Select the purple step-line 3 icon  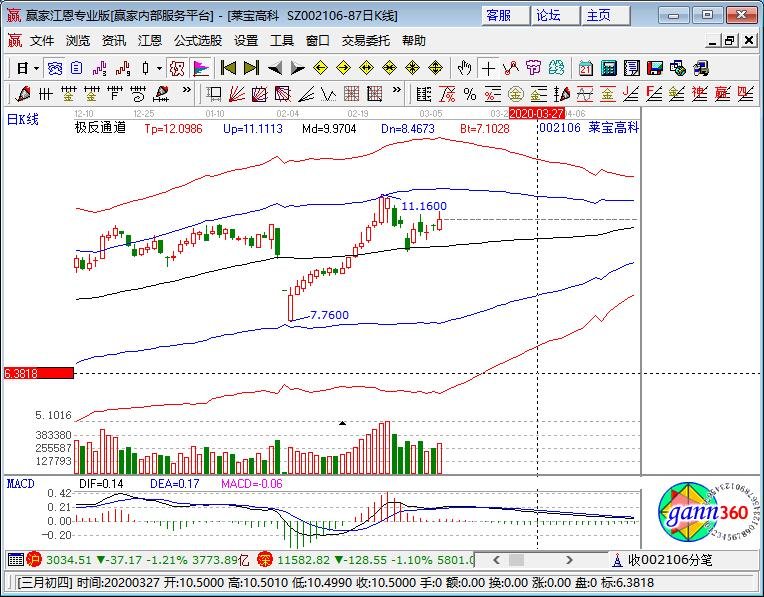pos(99,68)
